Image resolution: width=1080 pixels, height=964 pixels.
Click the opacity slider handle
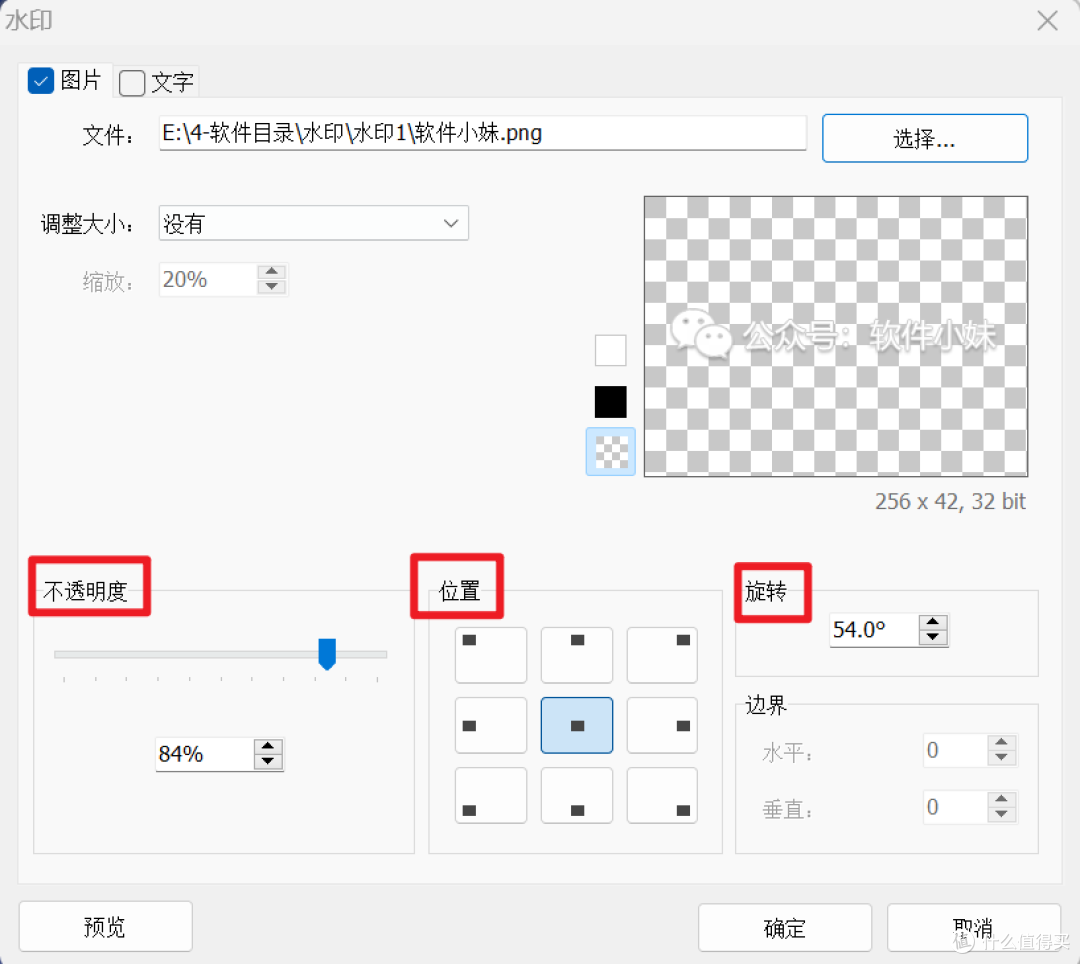327,654
